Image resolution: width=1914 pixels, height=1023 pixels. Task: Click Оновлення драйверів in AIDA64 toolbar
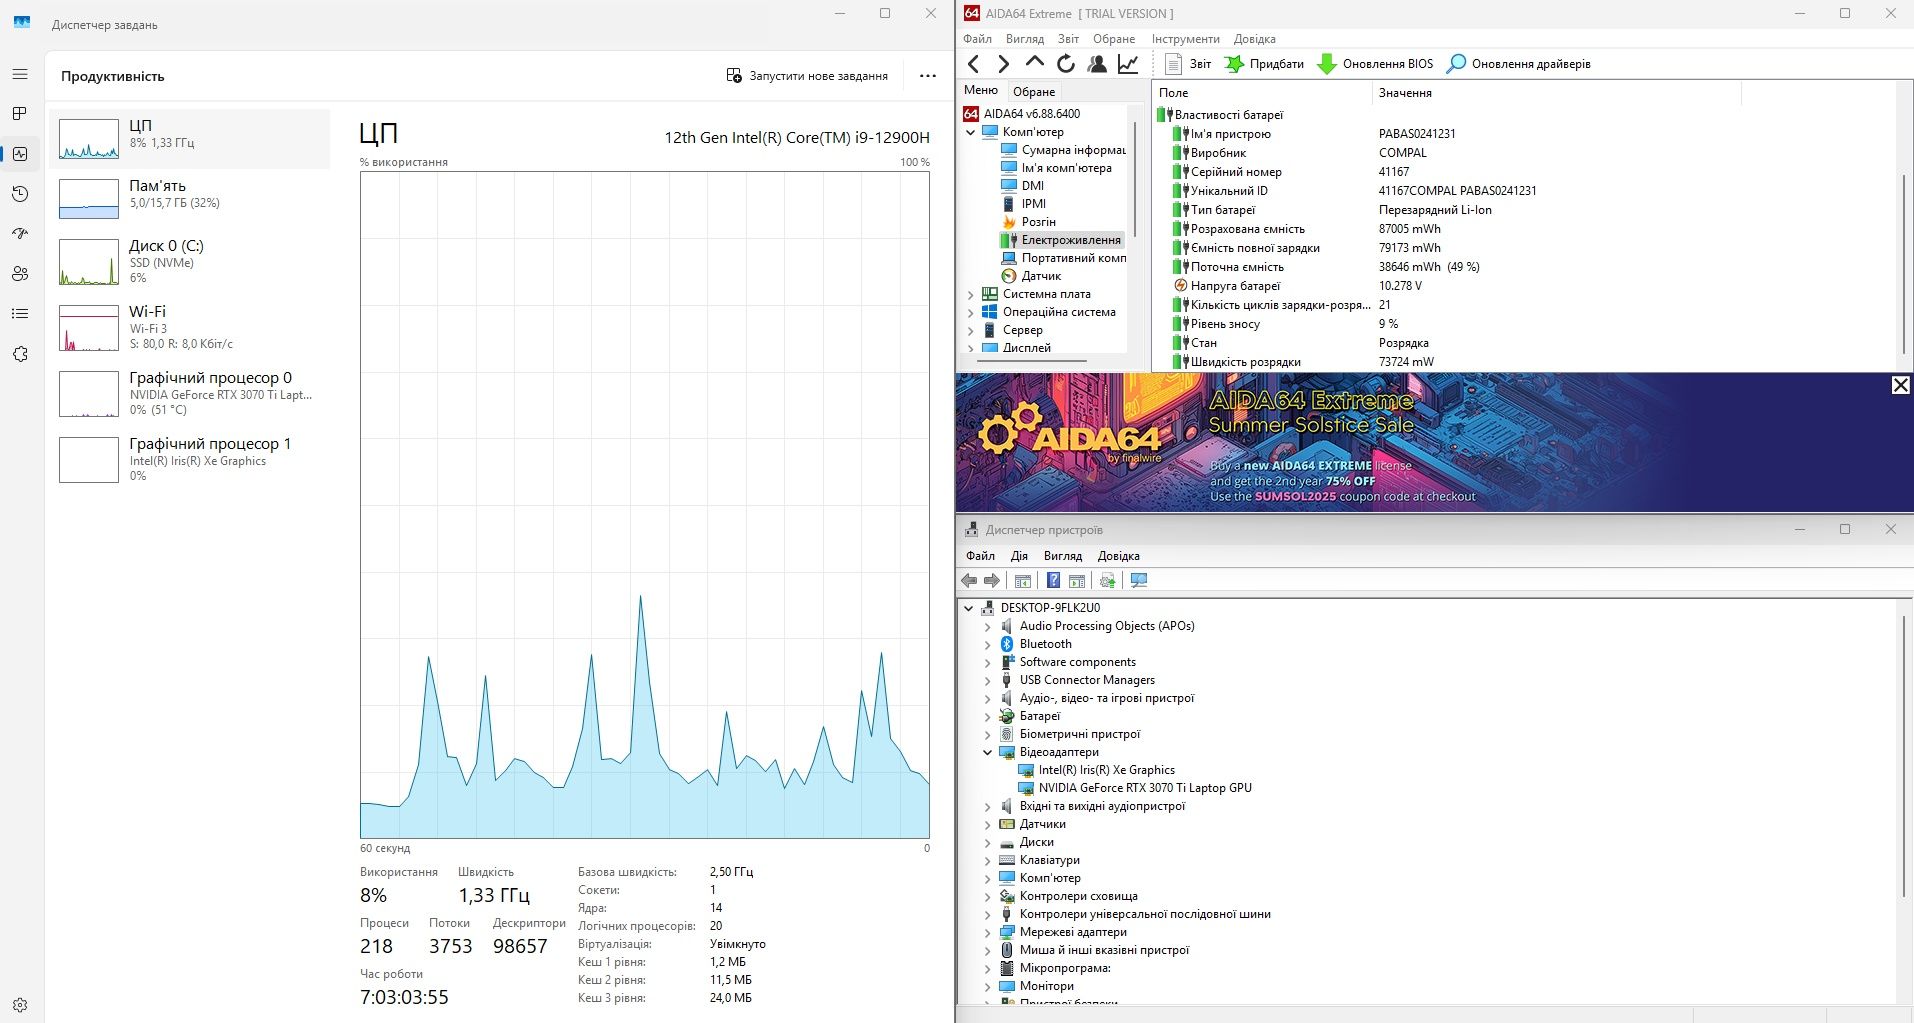[x=1518, y=64]
